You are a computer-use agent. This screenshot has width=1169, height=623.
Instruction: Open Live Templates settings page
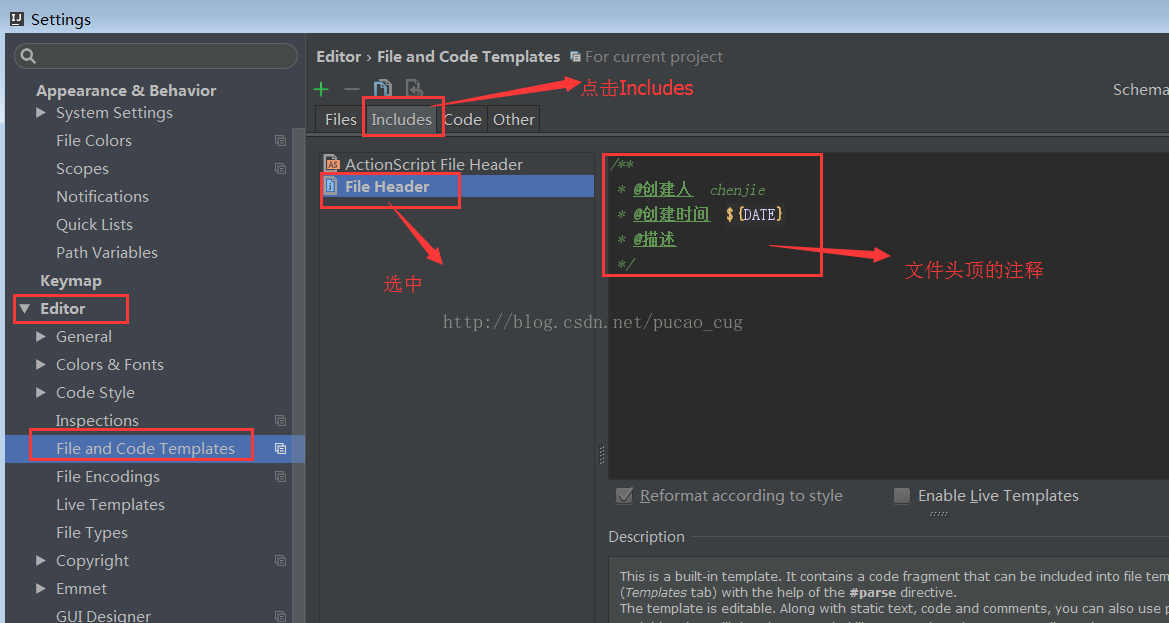click(110, 505)
